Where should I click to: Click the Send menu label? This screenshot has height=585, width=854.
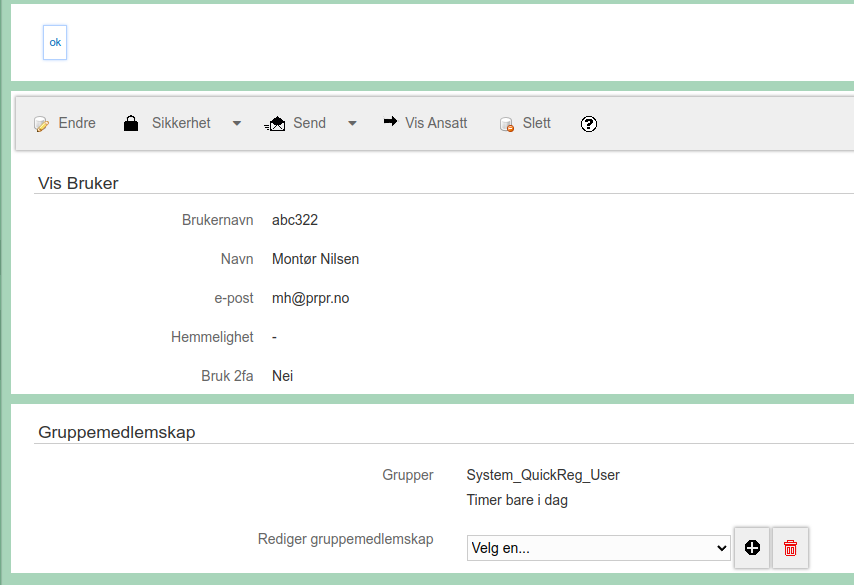pos(309,123)
